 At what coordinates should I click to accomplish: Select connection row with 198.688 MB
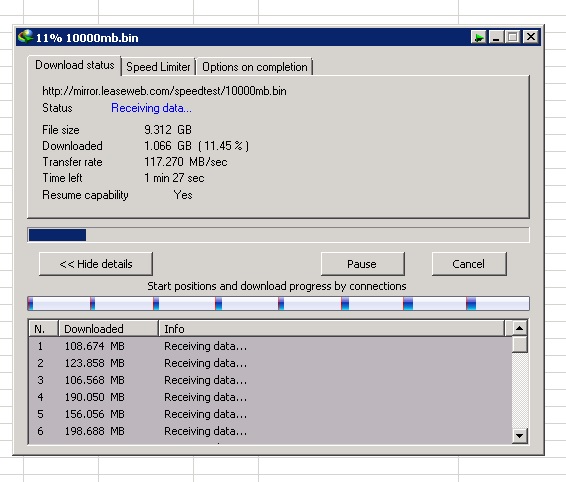tap(270, 431)
